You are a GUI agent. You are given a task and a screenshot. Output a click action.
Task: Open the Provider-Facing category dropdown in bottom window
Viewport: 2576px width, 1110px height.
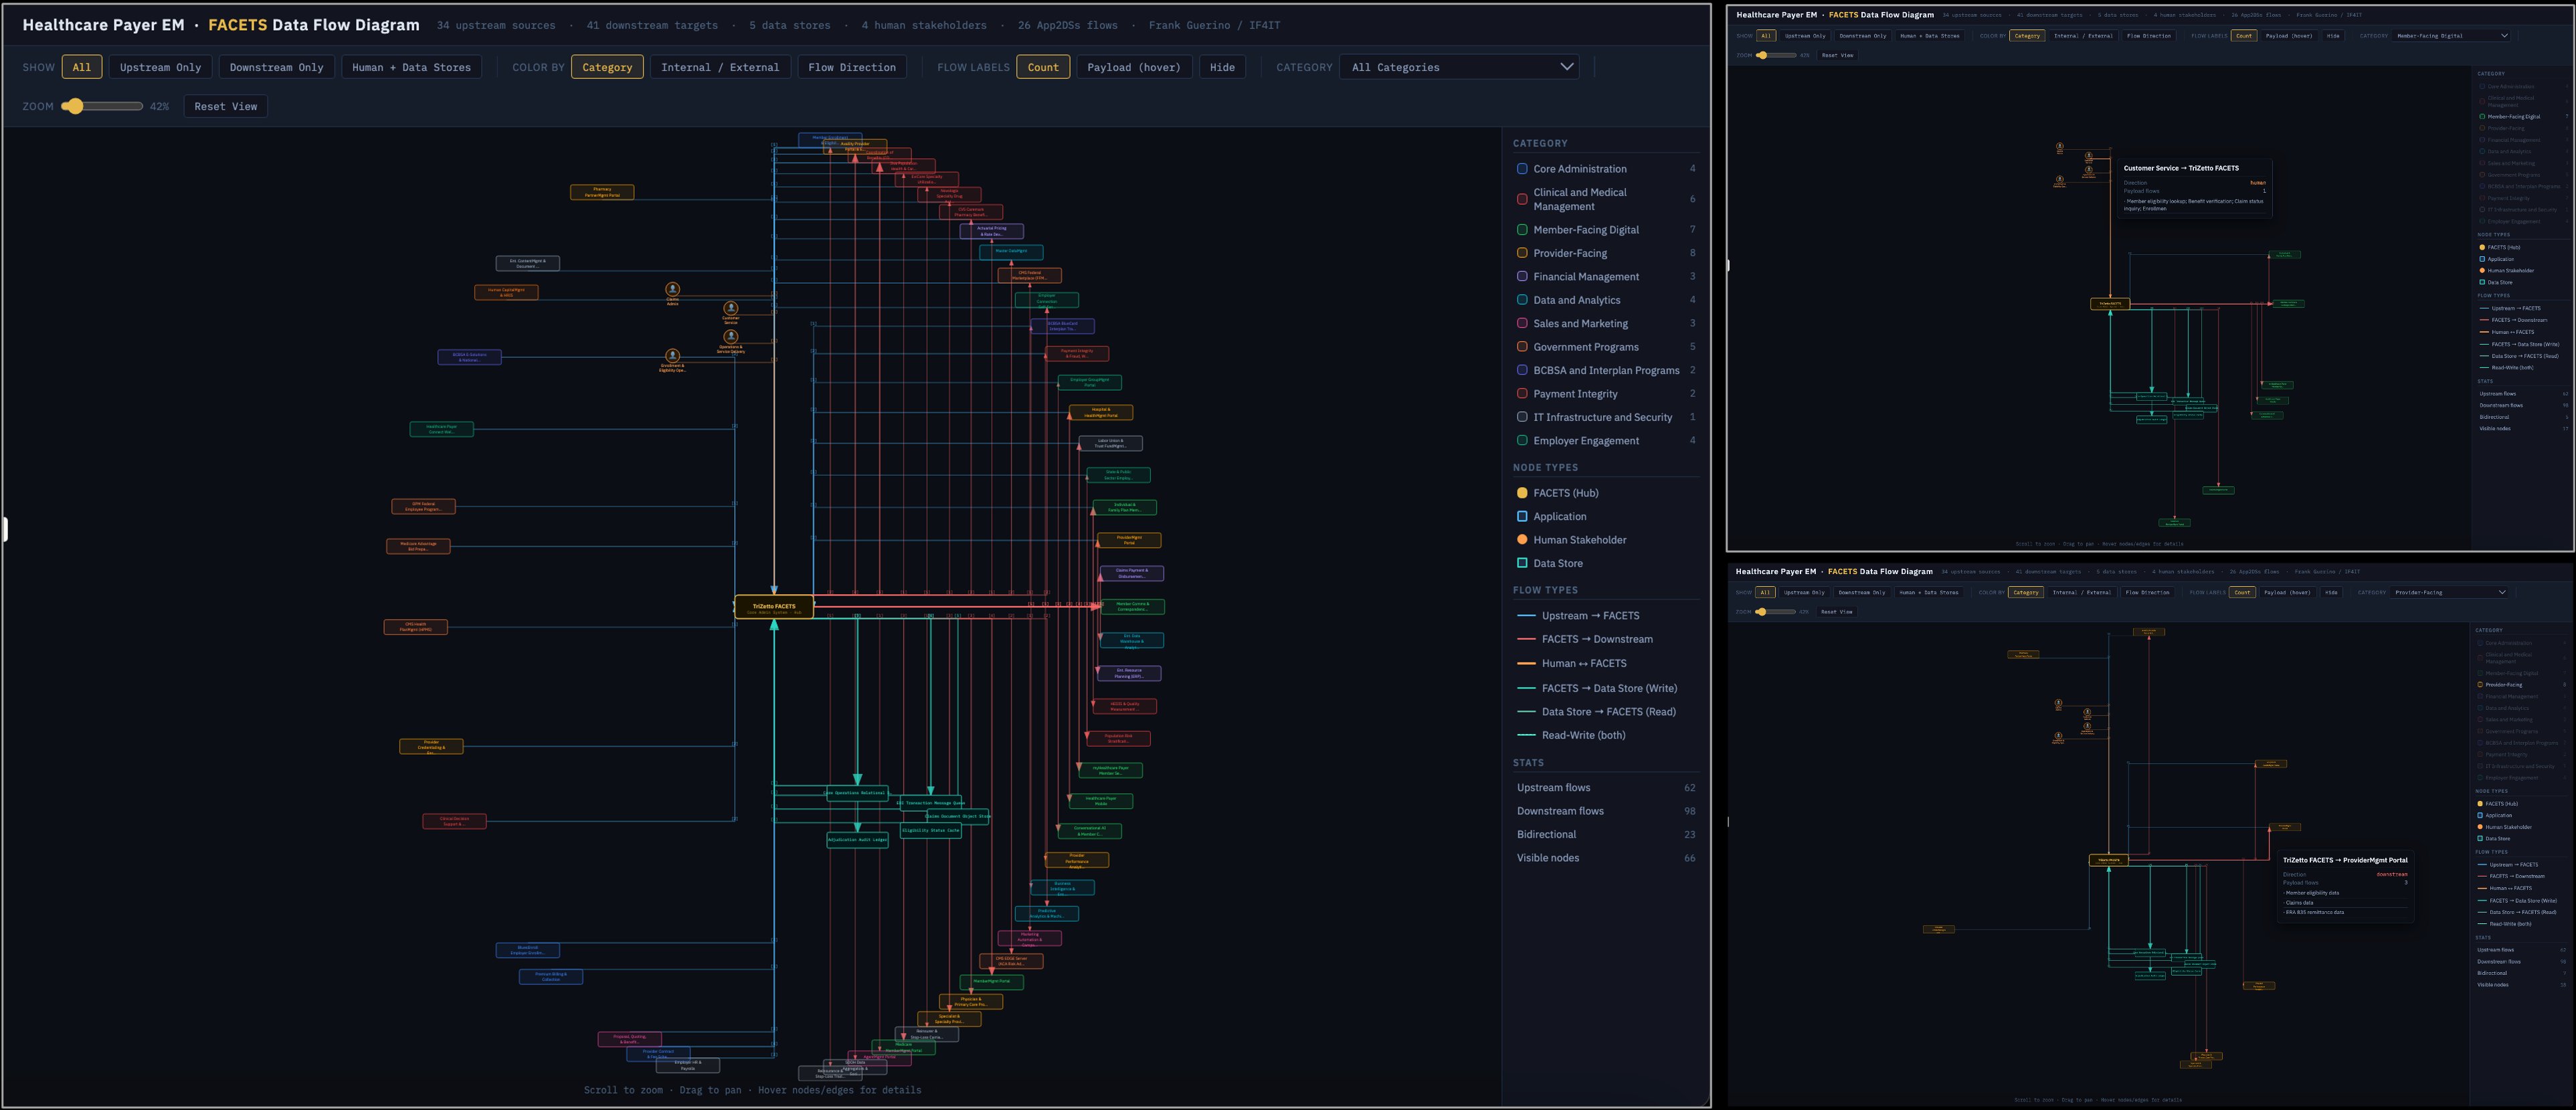point(2449,592)
